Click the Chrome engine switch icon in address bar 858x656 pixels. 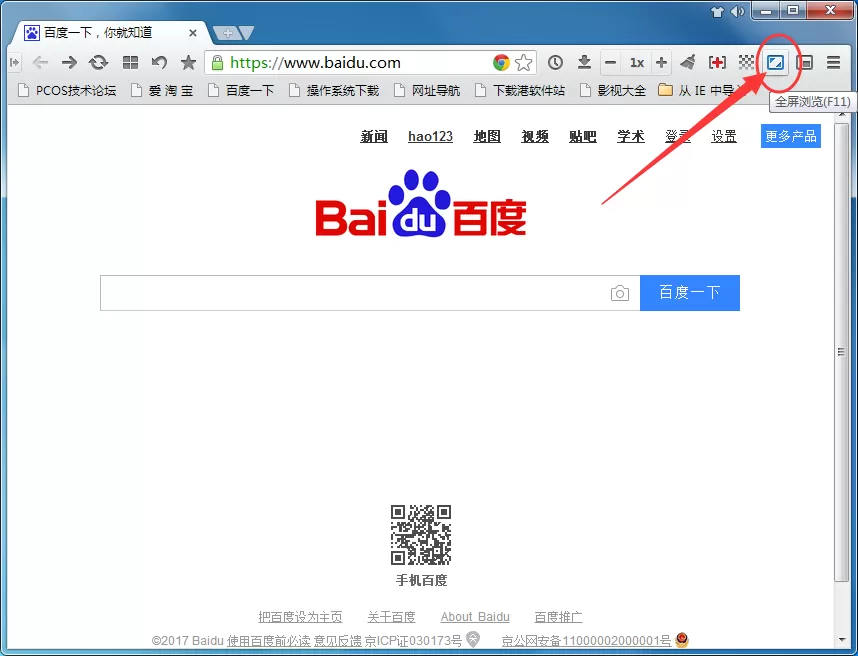501,62
